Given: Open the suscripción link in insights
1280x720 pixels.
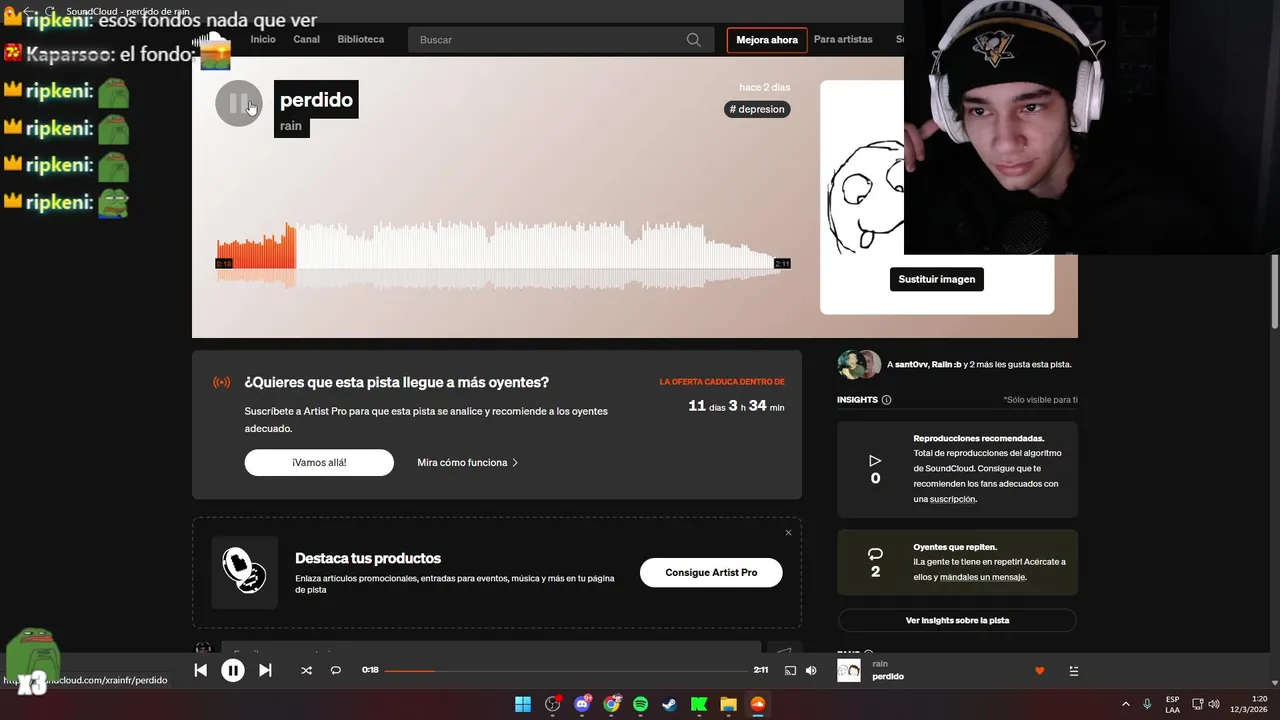Looking at the screenshot, I should (x=952, y=499).
